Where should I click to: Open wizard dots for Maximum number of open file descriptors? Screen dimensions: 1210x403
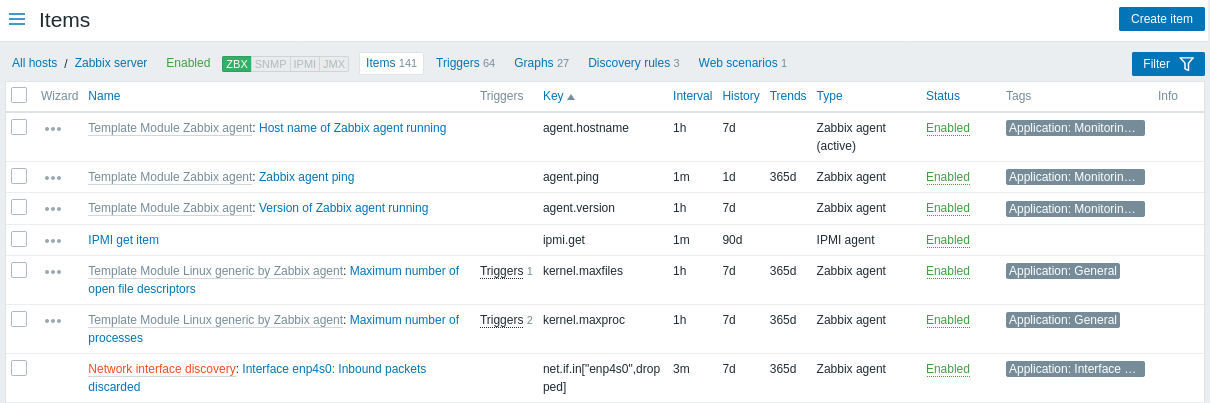point(53,272)
